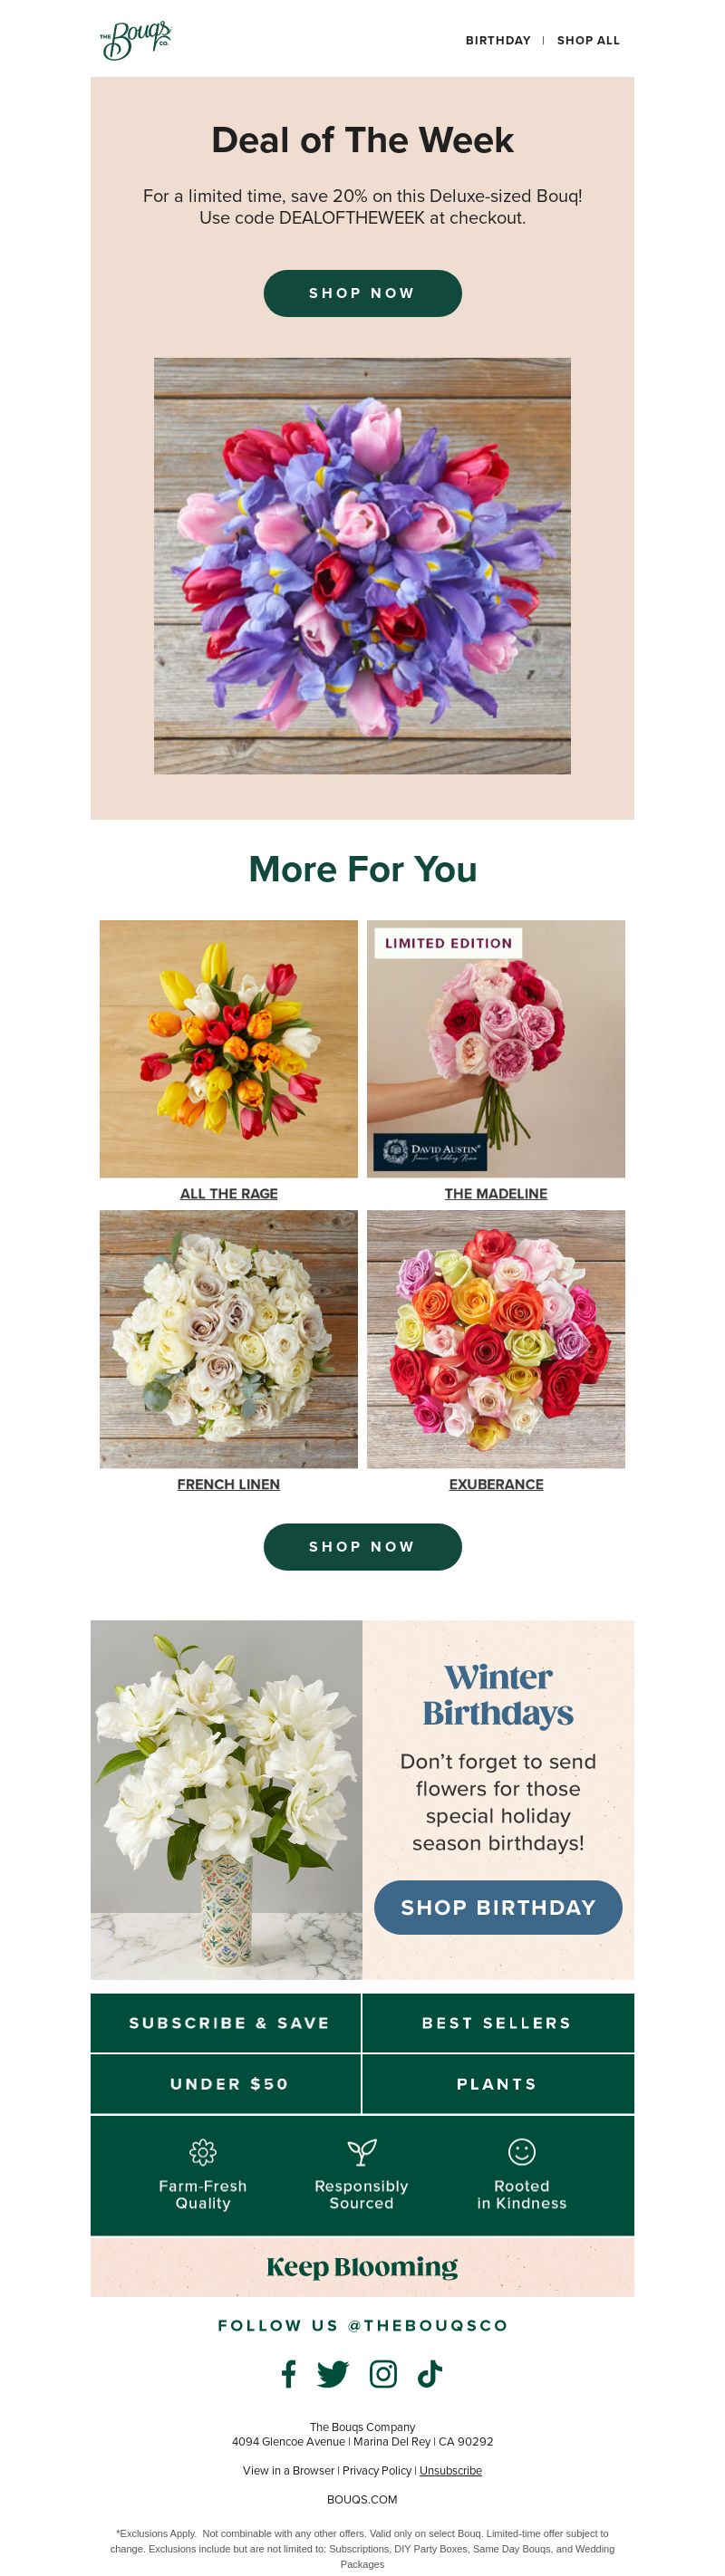
Task: Open The Madeline bouquet thumbnail
Action: pos(496,1048)
